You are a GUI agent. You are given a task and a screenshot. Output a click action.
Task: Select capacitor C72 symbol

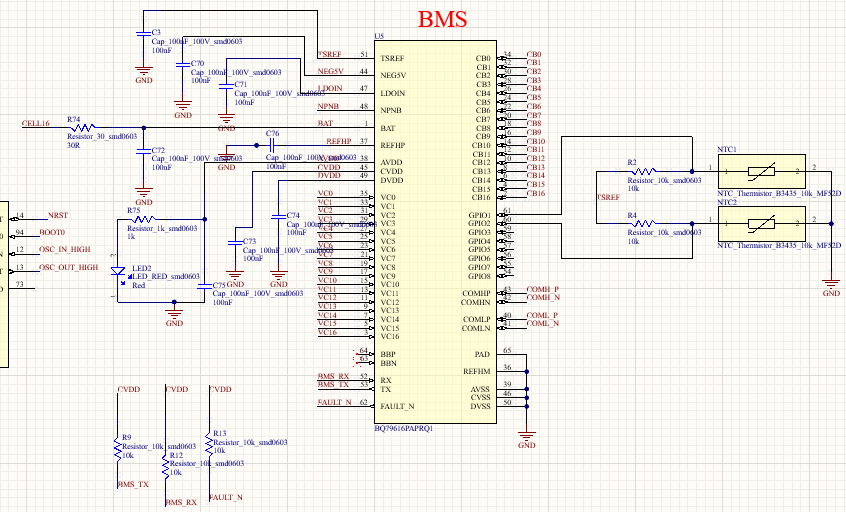point(143,152)
